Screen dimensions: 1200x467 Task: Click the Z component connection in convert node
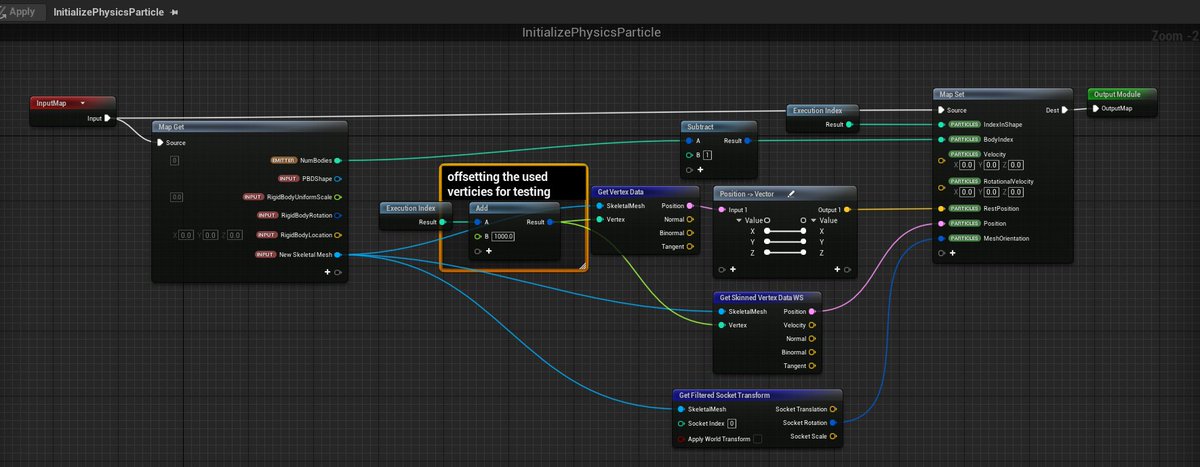click(x=786, y=253)
